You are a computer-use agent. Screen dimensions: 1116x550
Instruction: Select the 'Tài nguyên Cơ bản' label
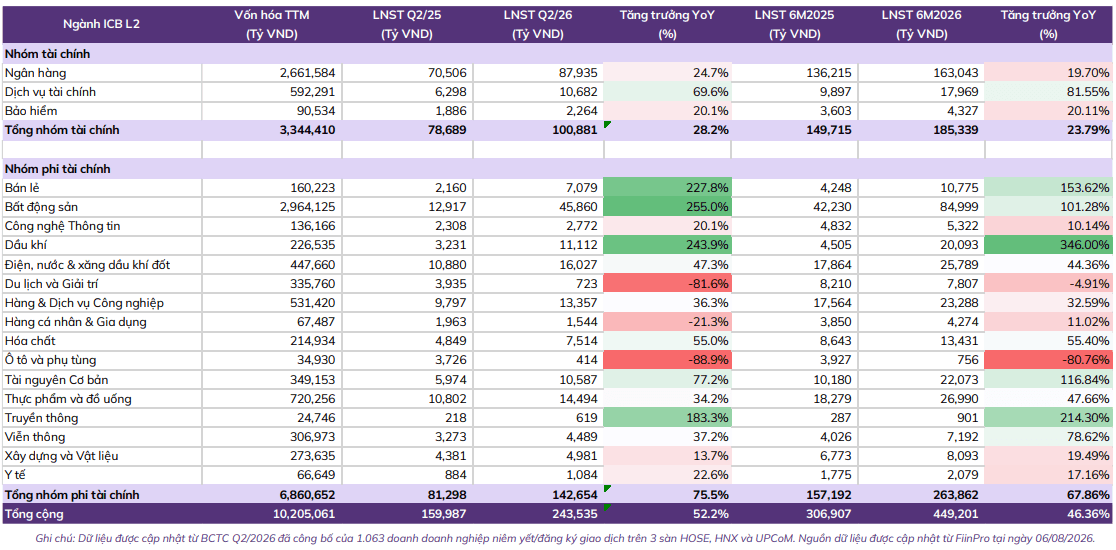(56, 380)
